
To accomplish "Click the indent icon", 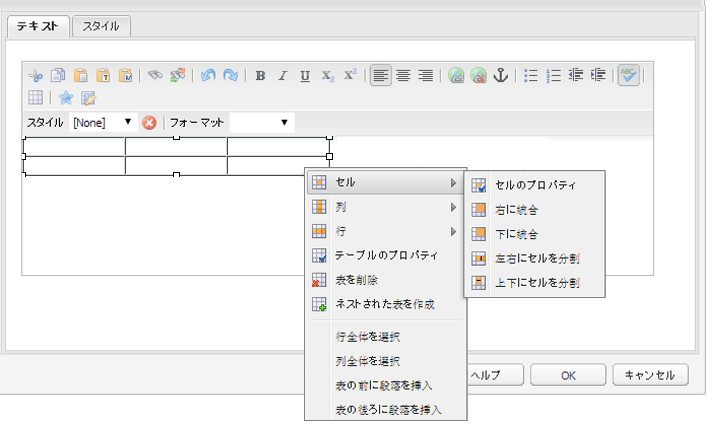I will click(x=598, y=75).
